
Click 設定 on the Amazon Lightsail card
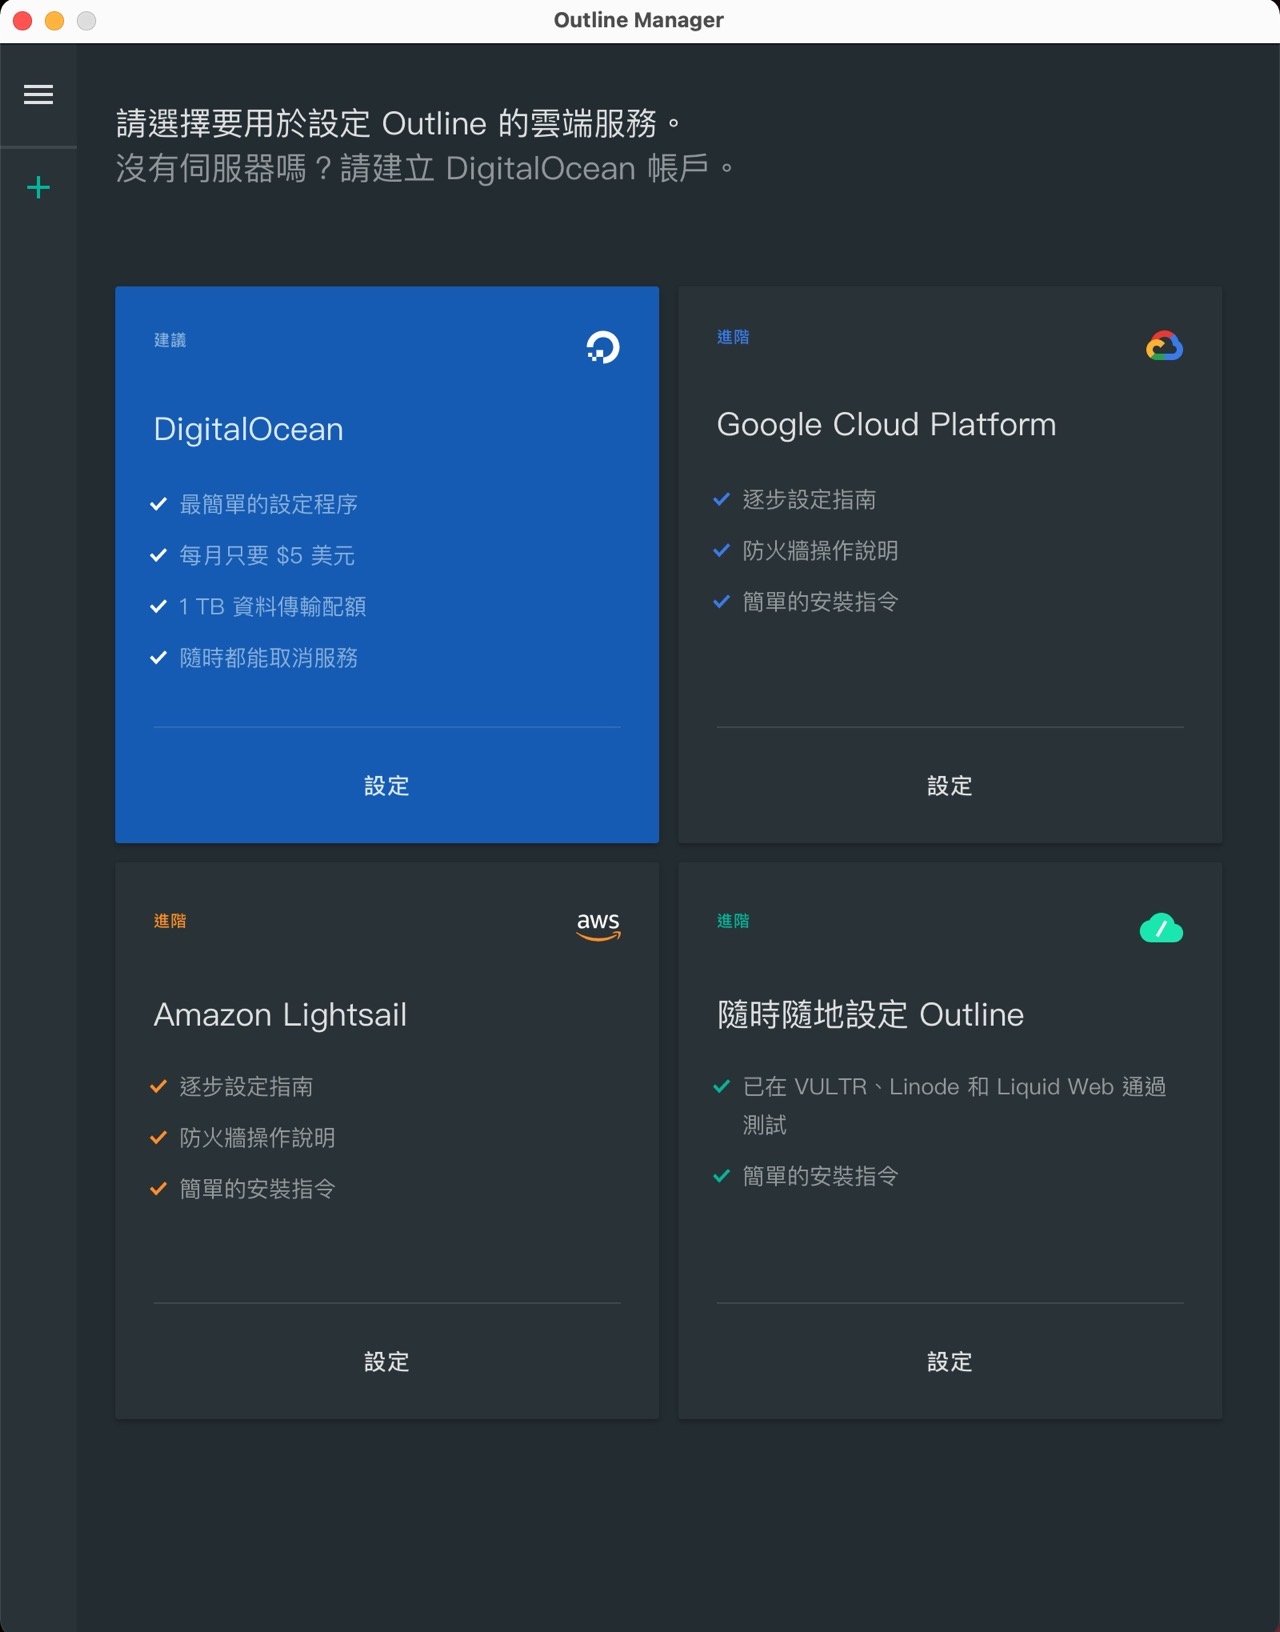(x=387, y=1362)
